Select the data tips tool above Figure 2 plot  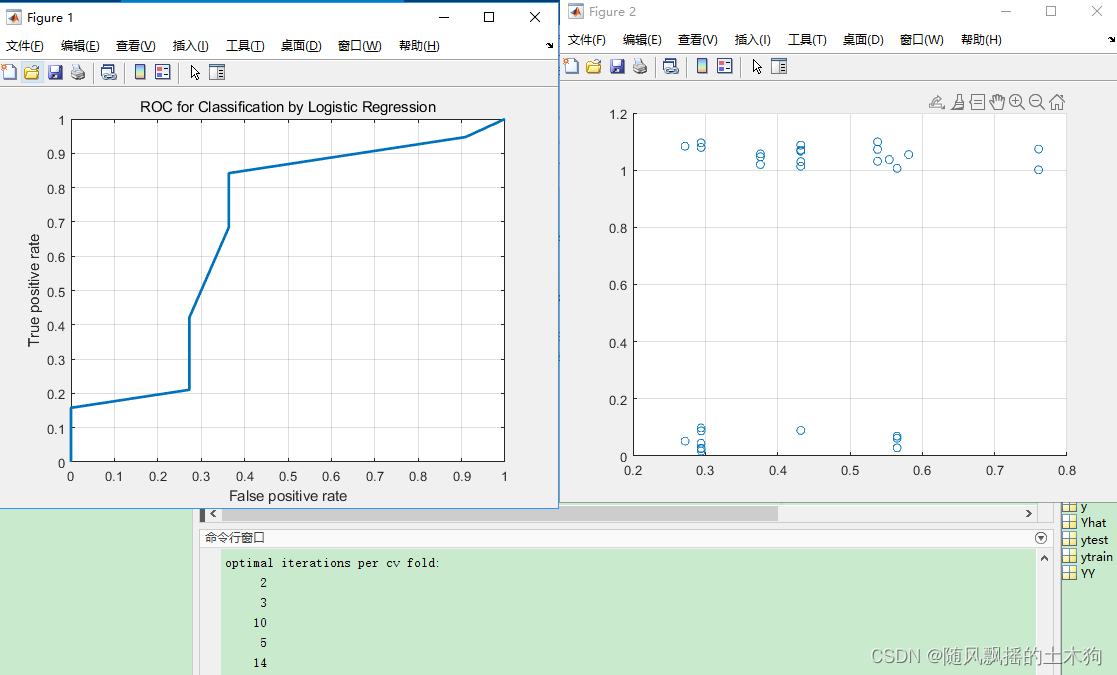[977, 103]
